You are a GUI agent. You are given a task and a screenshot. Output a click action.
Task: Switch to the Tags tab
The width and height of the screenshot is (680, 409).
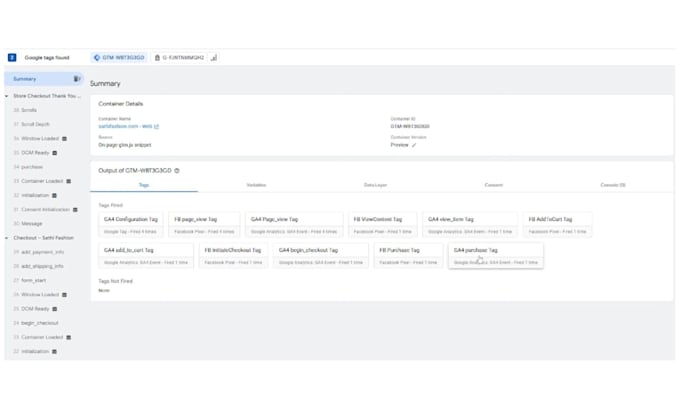144,185
